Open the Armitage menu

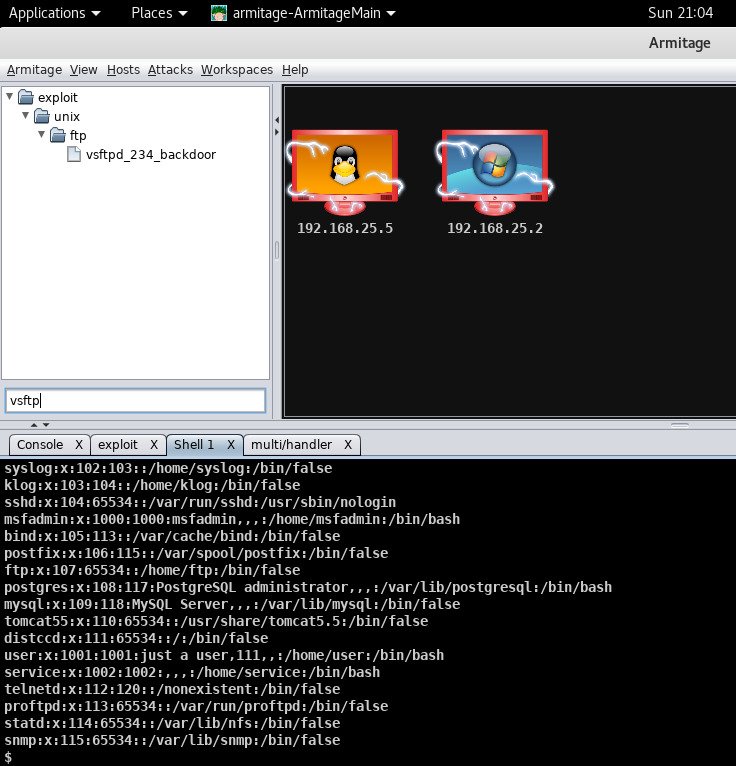34,70
